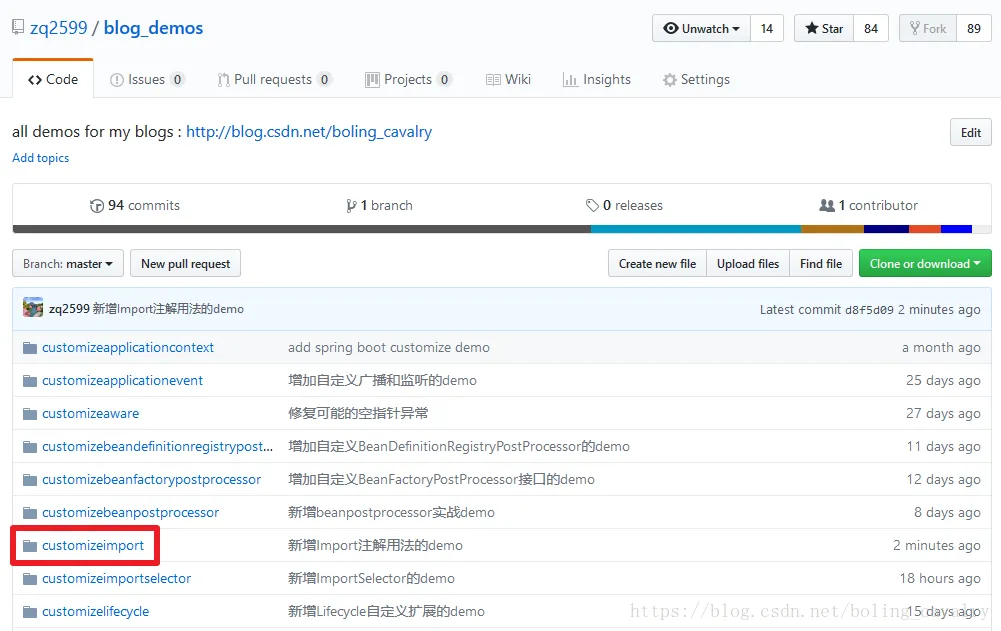Click the Create new file button
Viewport: 1001px width, 631px height.
tap(657, 264)
